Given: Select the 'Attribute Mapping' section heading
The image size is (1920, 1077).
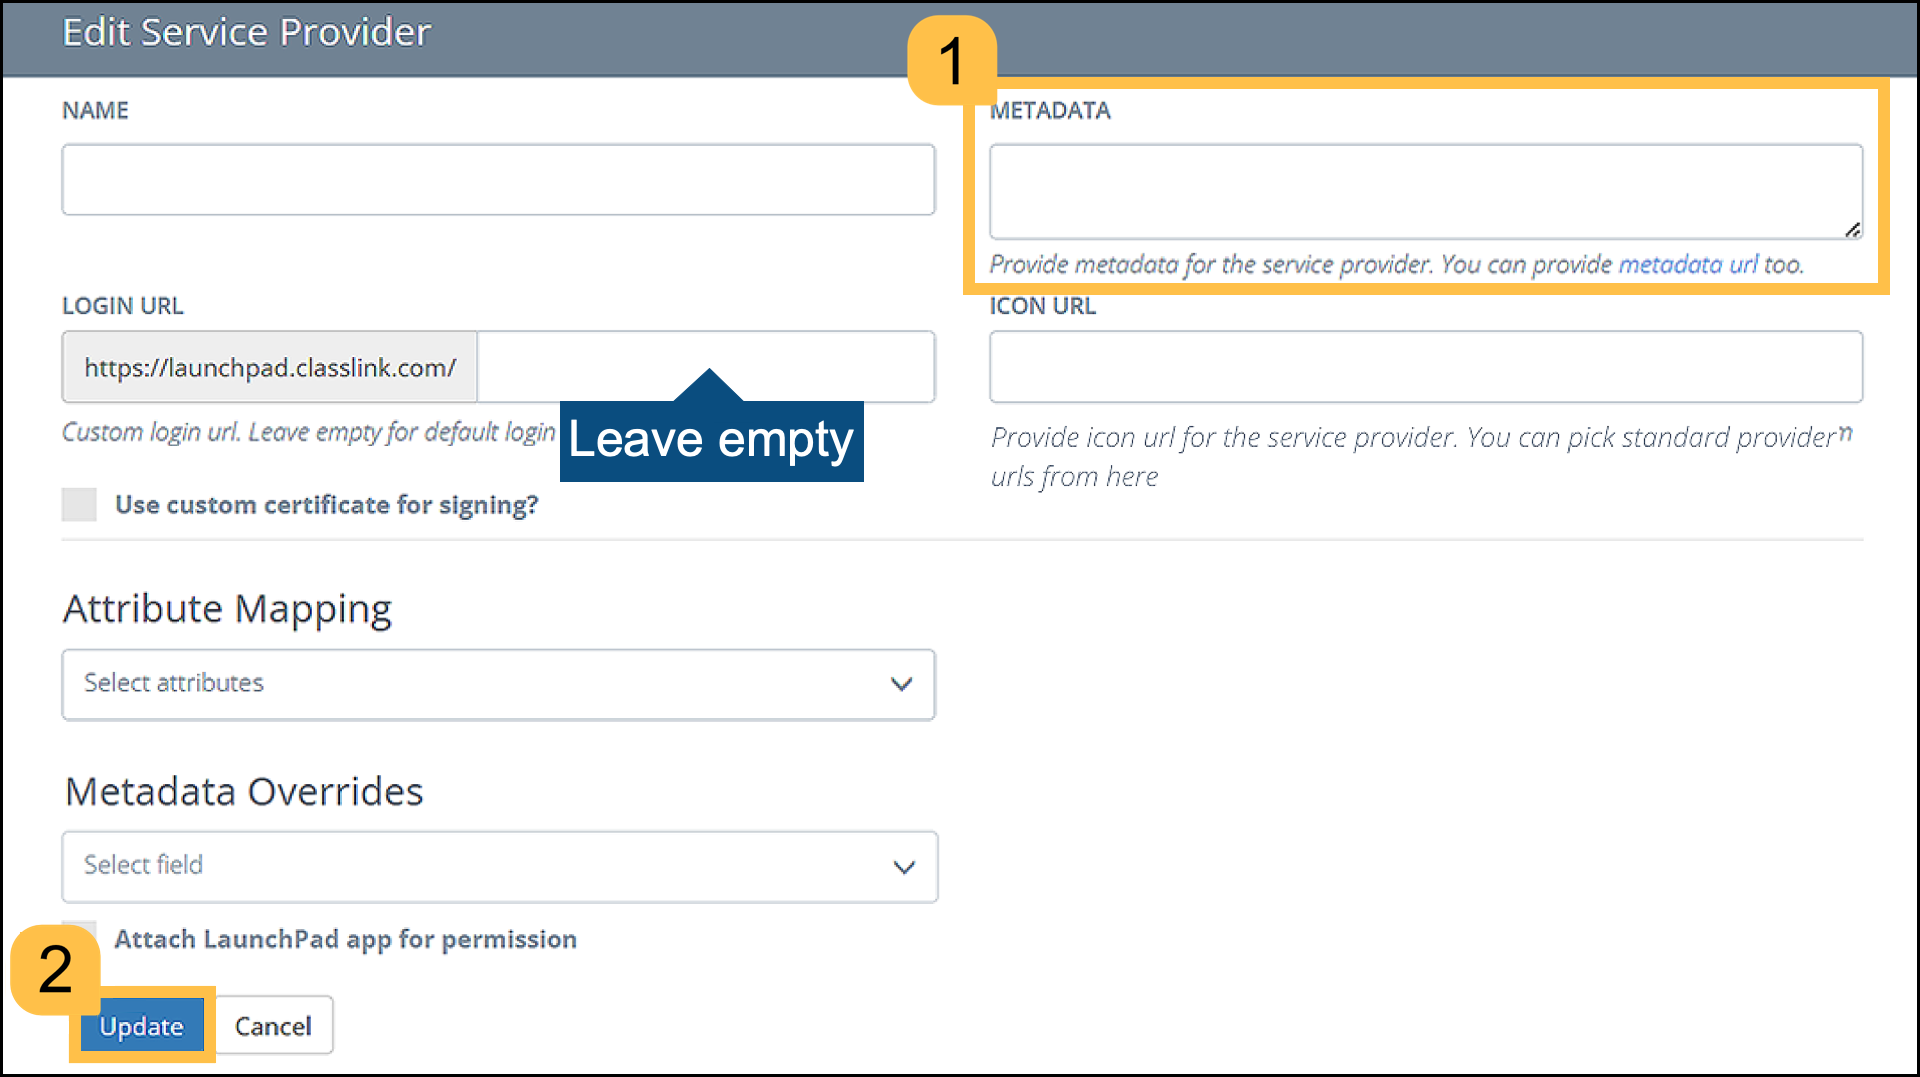Looking at the screenshot, I should coord(227,608).
